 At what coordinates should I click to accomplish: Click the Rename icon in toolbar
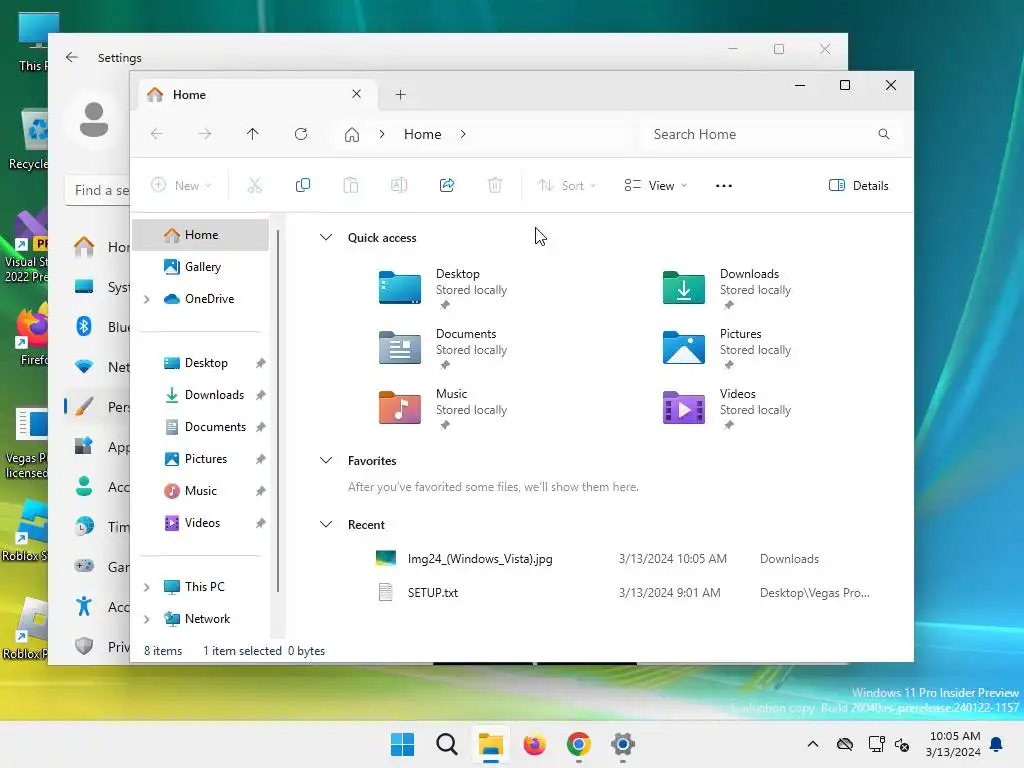[x=398, y=185]
